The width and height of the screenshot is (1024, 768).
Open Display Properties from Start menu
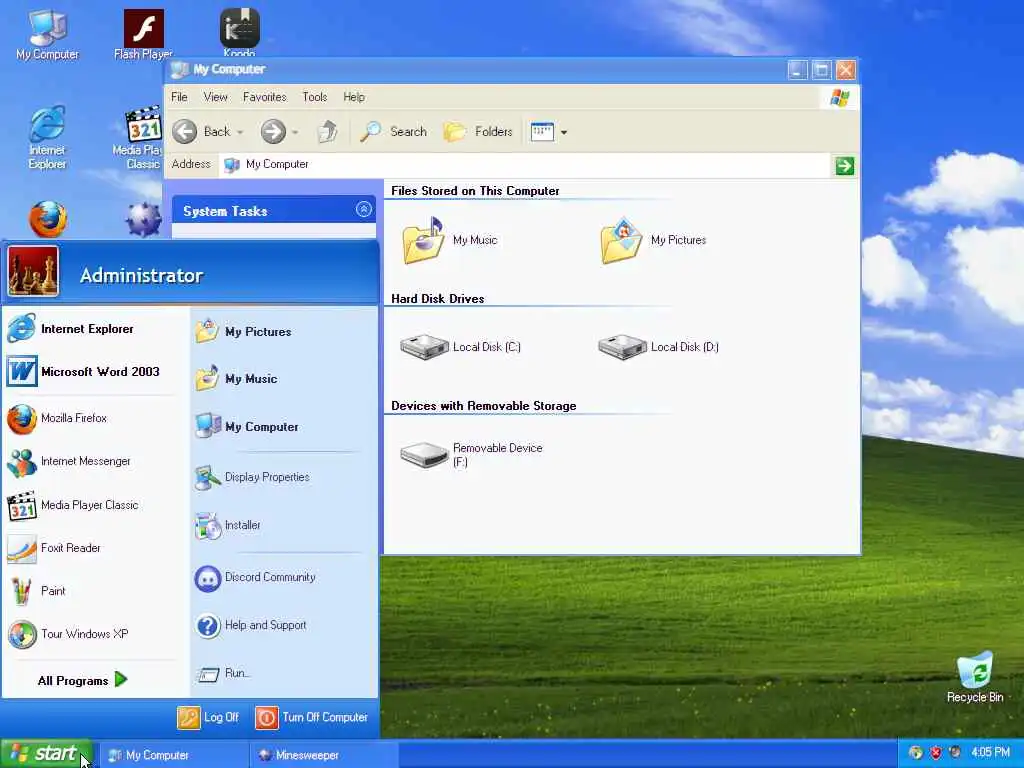[252, 477]
